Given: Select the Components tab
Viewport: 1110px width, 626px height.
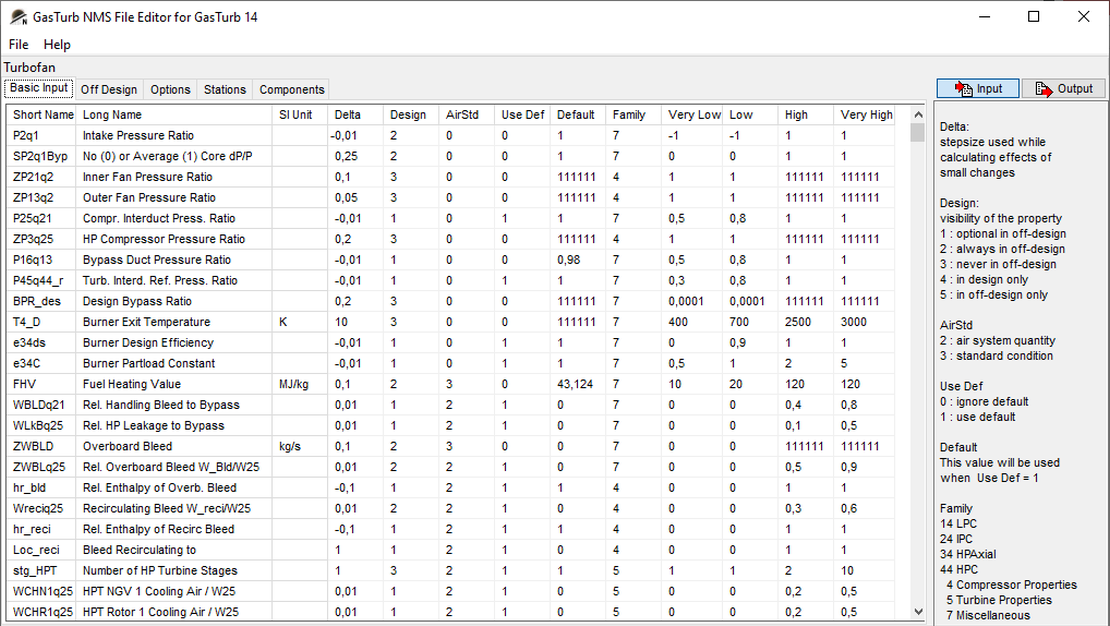Looking at the screenshot, I should point(292,89).
